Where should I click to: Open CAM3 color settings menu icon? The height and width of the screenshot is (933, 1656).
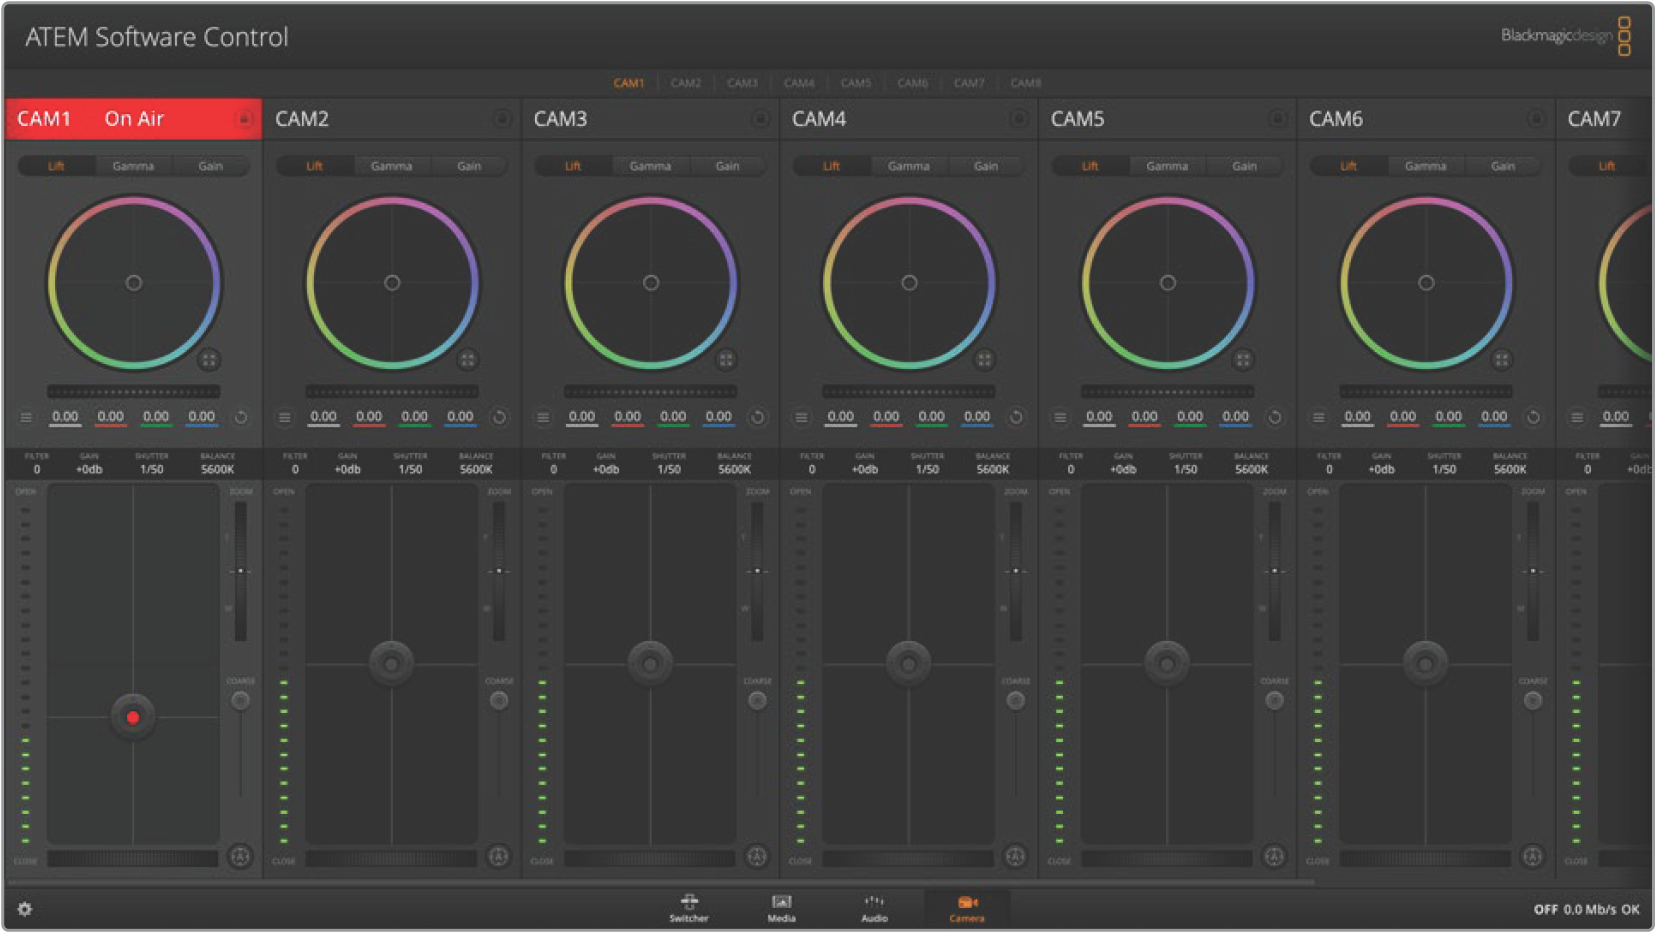(543, 417)
